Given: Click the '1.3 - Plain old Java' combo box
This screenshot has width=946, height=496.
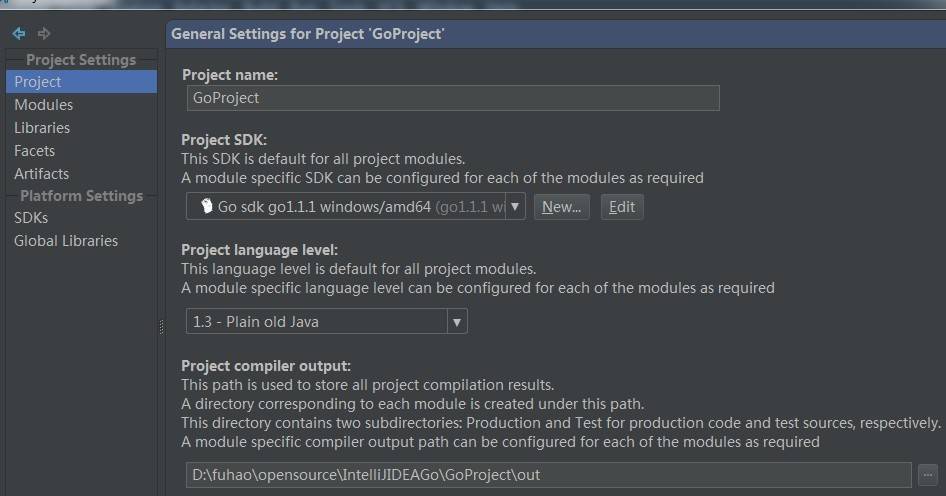Looking at the screenshot, I should [315, 322].
